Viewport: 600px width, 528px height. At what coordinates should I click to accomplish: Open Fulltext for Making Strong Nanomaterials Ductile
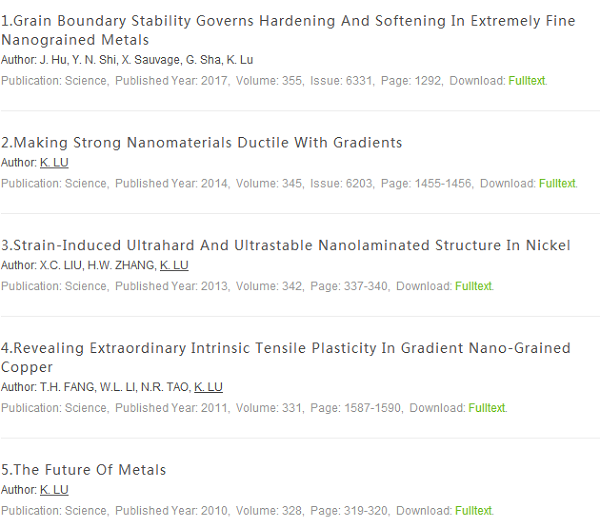point(557,183)
